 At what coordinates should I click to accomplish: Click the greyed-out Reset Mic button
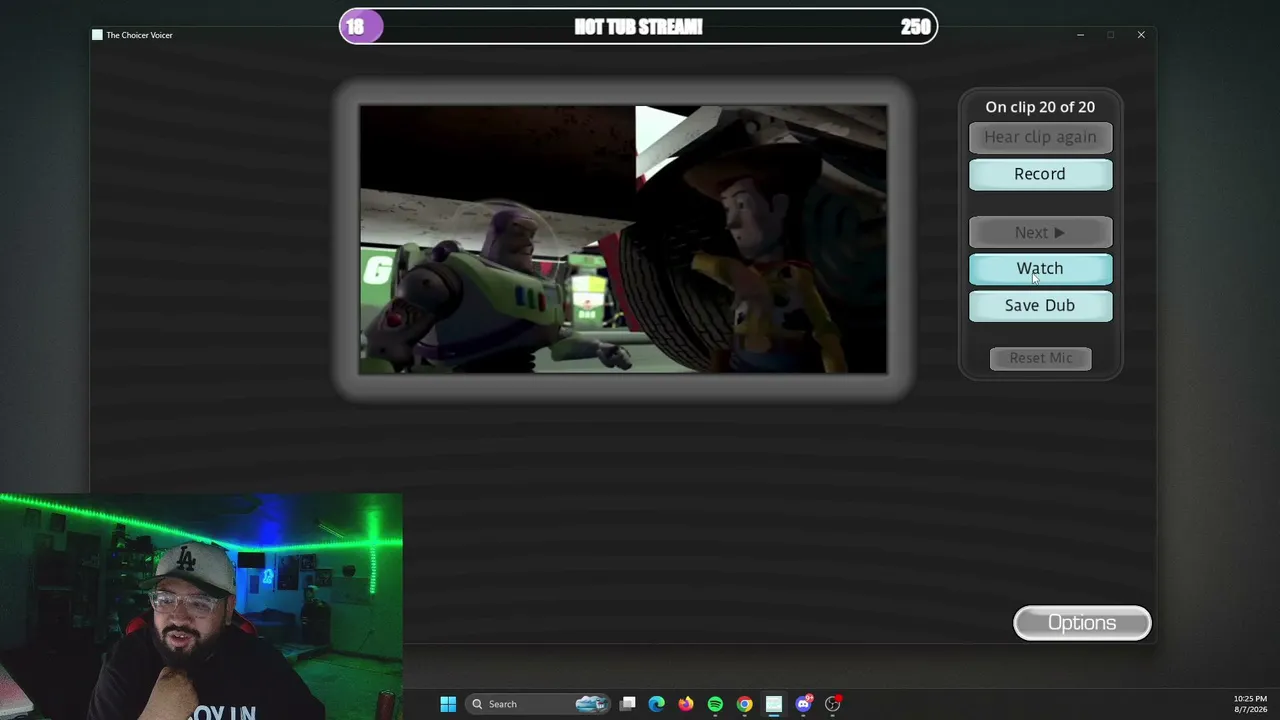tap(1040, 358)
